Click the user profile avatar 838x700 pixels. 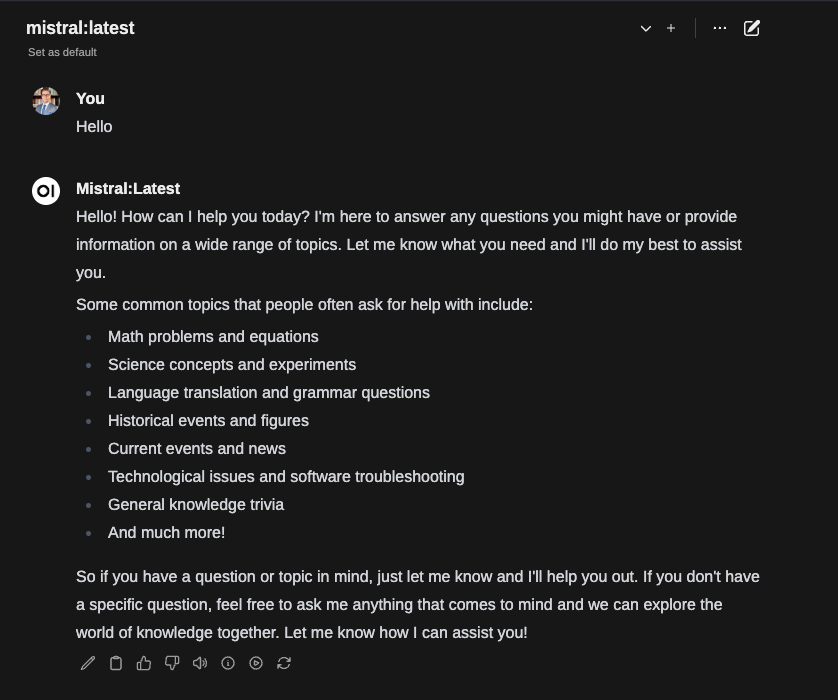pyautogui.click(x=46, y=101)
